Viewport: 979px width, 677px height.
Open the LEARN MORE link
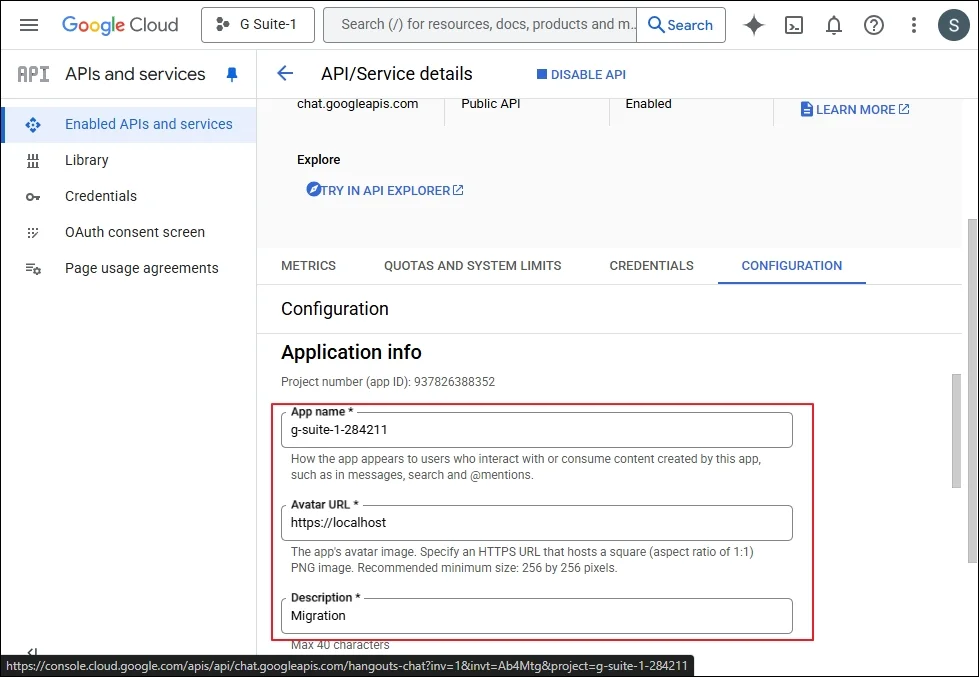[x=855, y=109]
